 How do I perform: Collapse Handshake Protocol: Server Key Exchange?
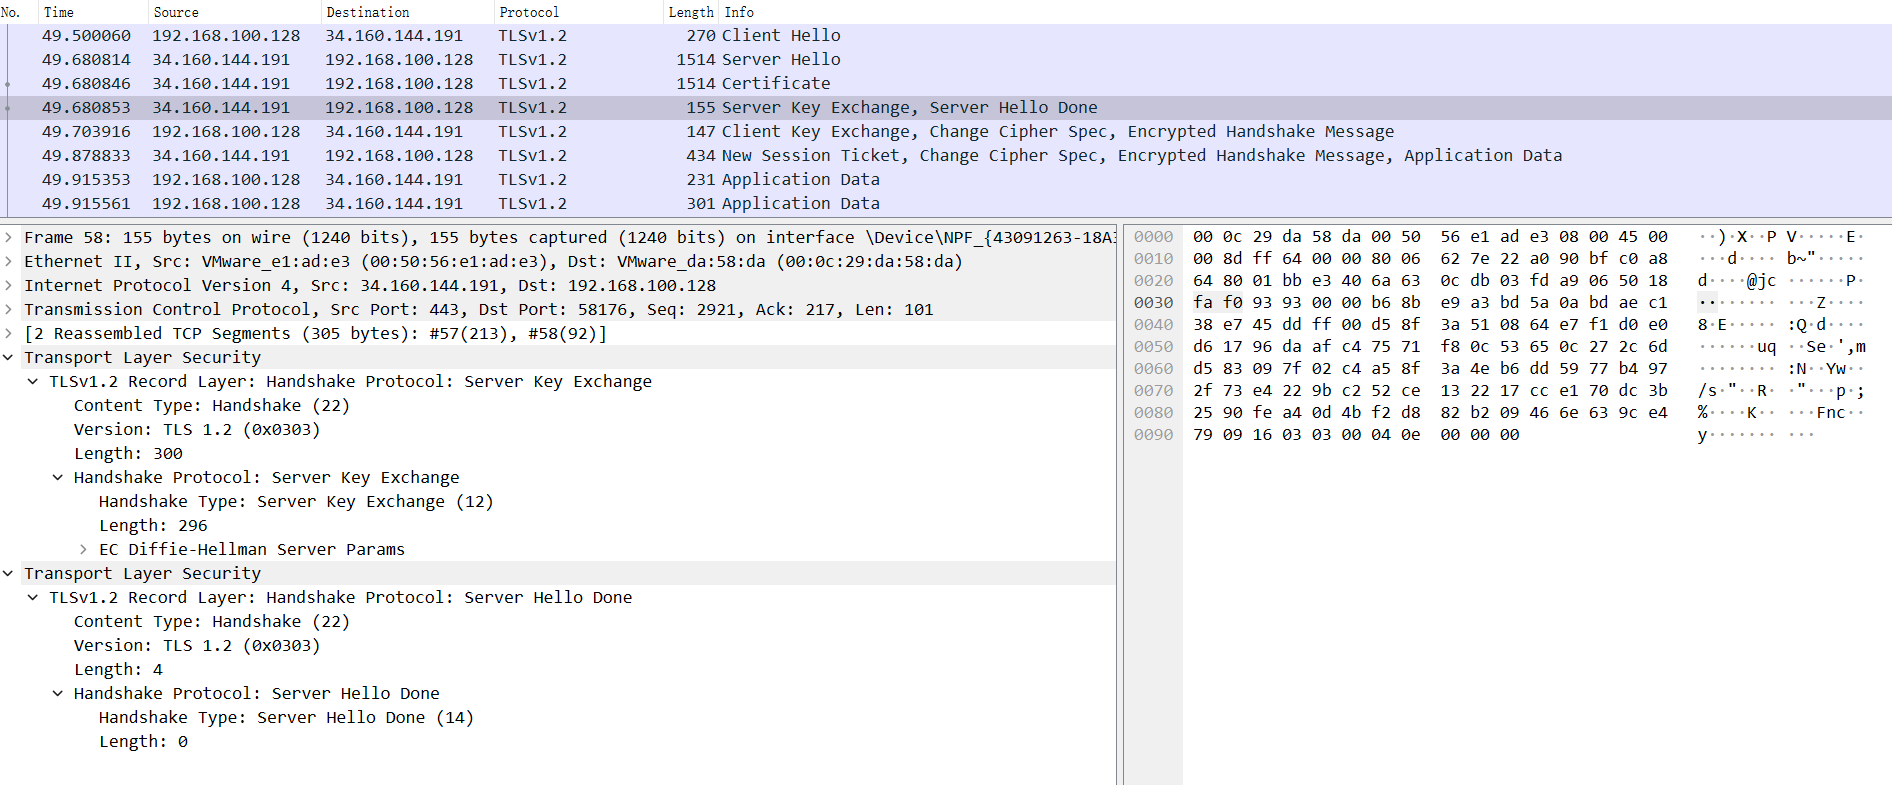[x=58, y=478]
